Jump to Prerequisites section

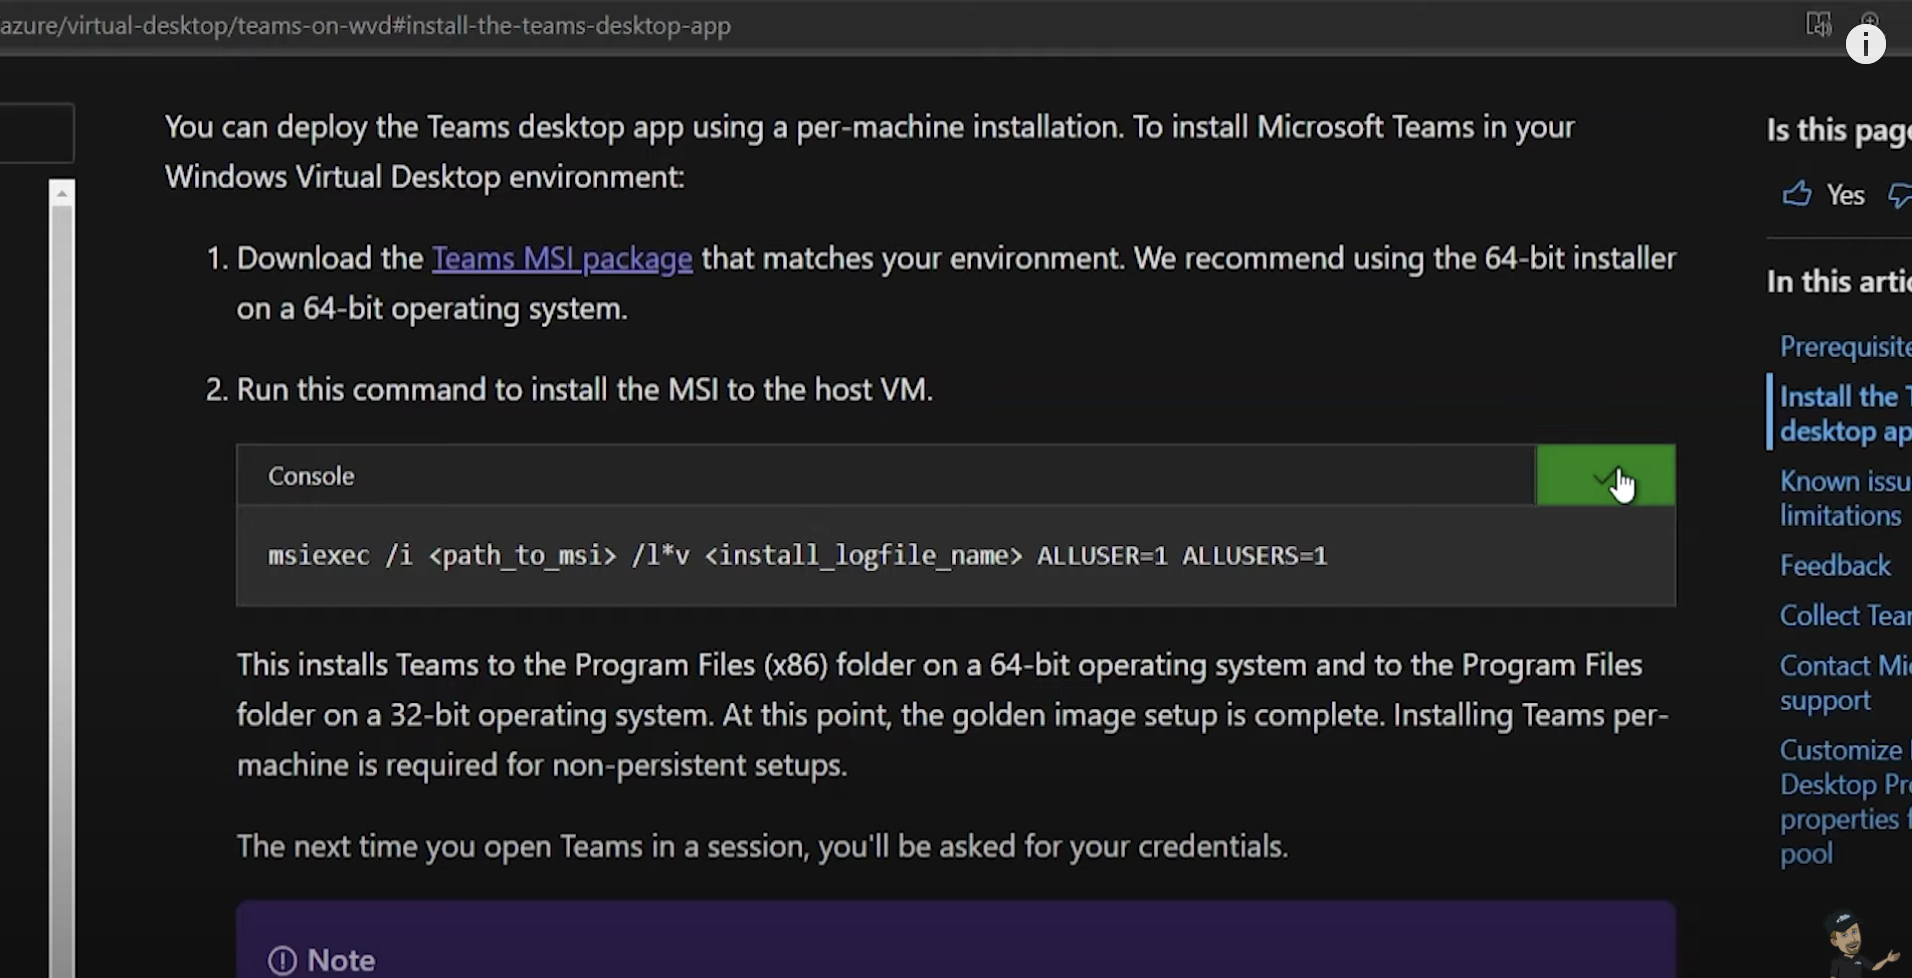pos(1843,347)
